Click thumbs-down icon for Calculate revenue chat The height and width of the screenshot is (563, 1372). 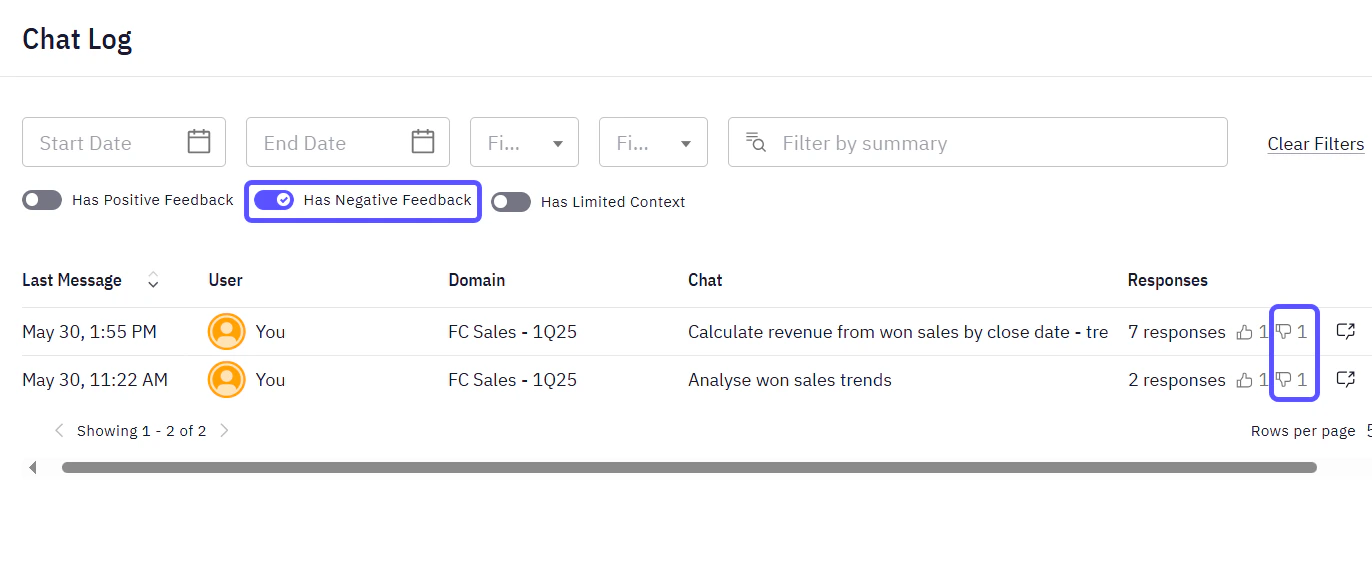point(1283,332)
